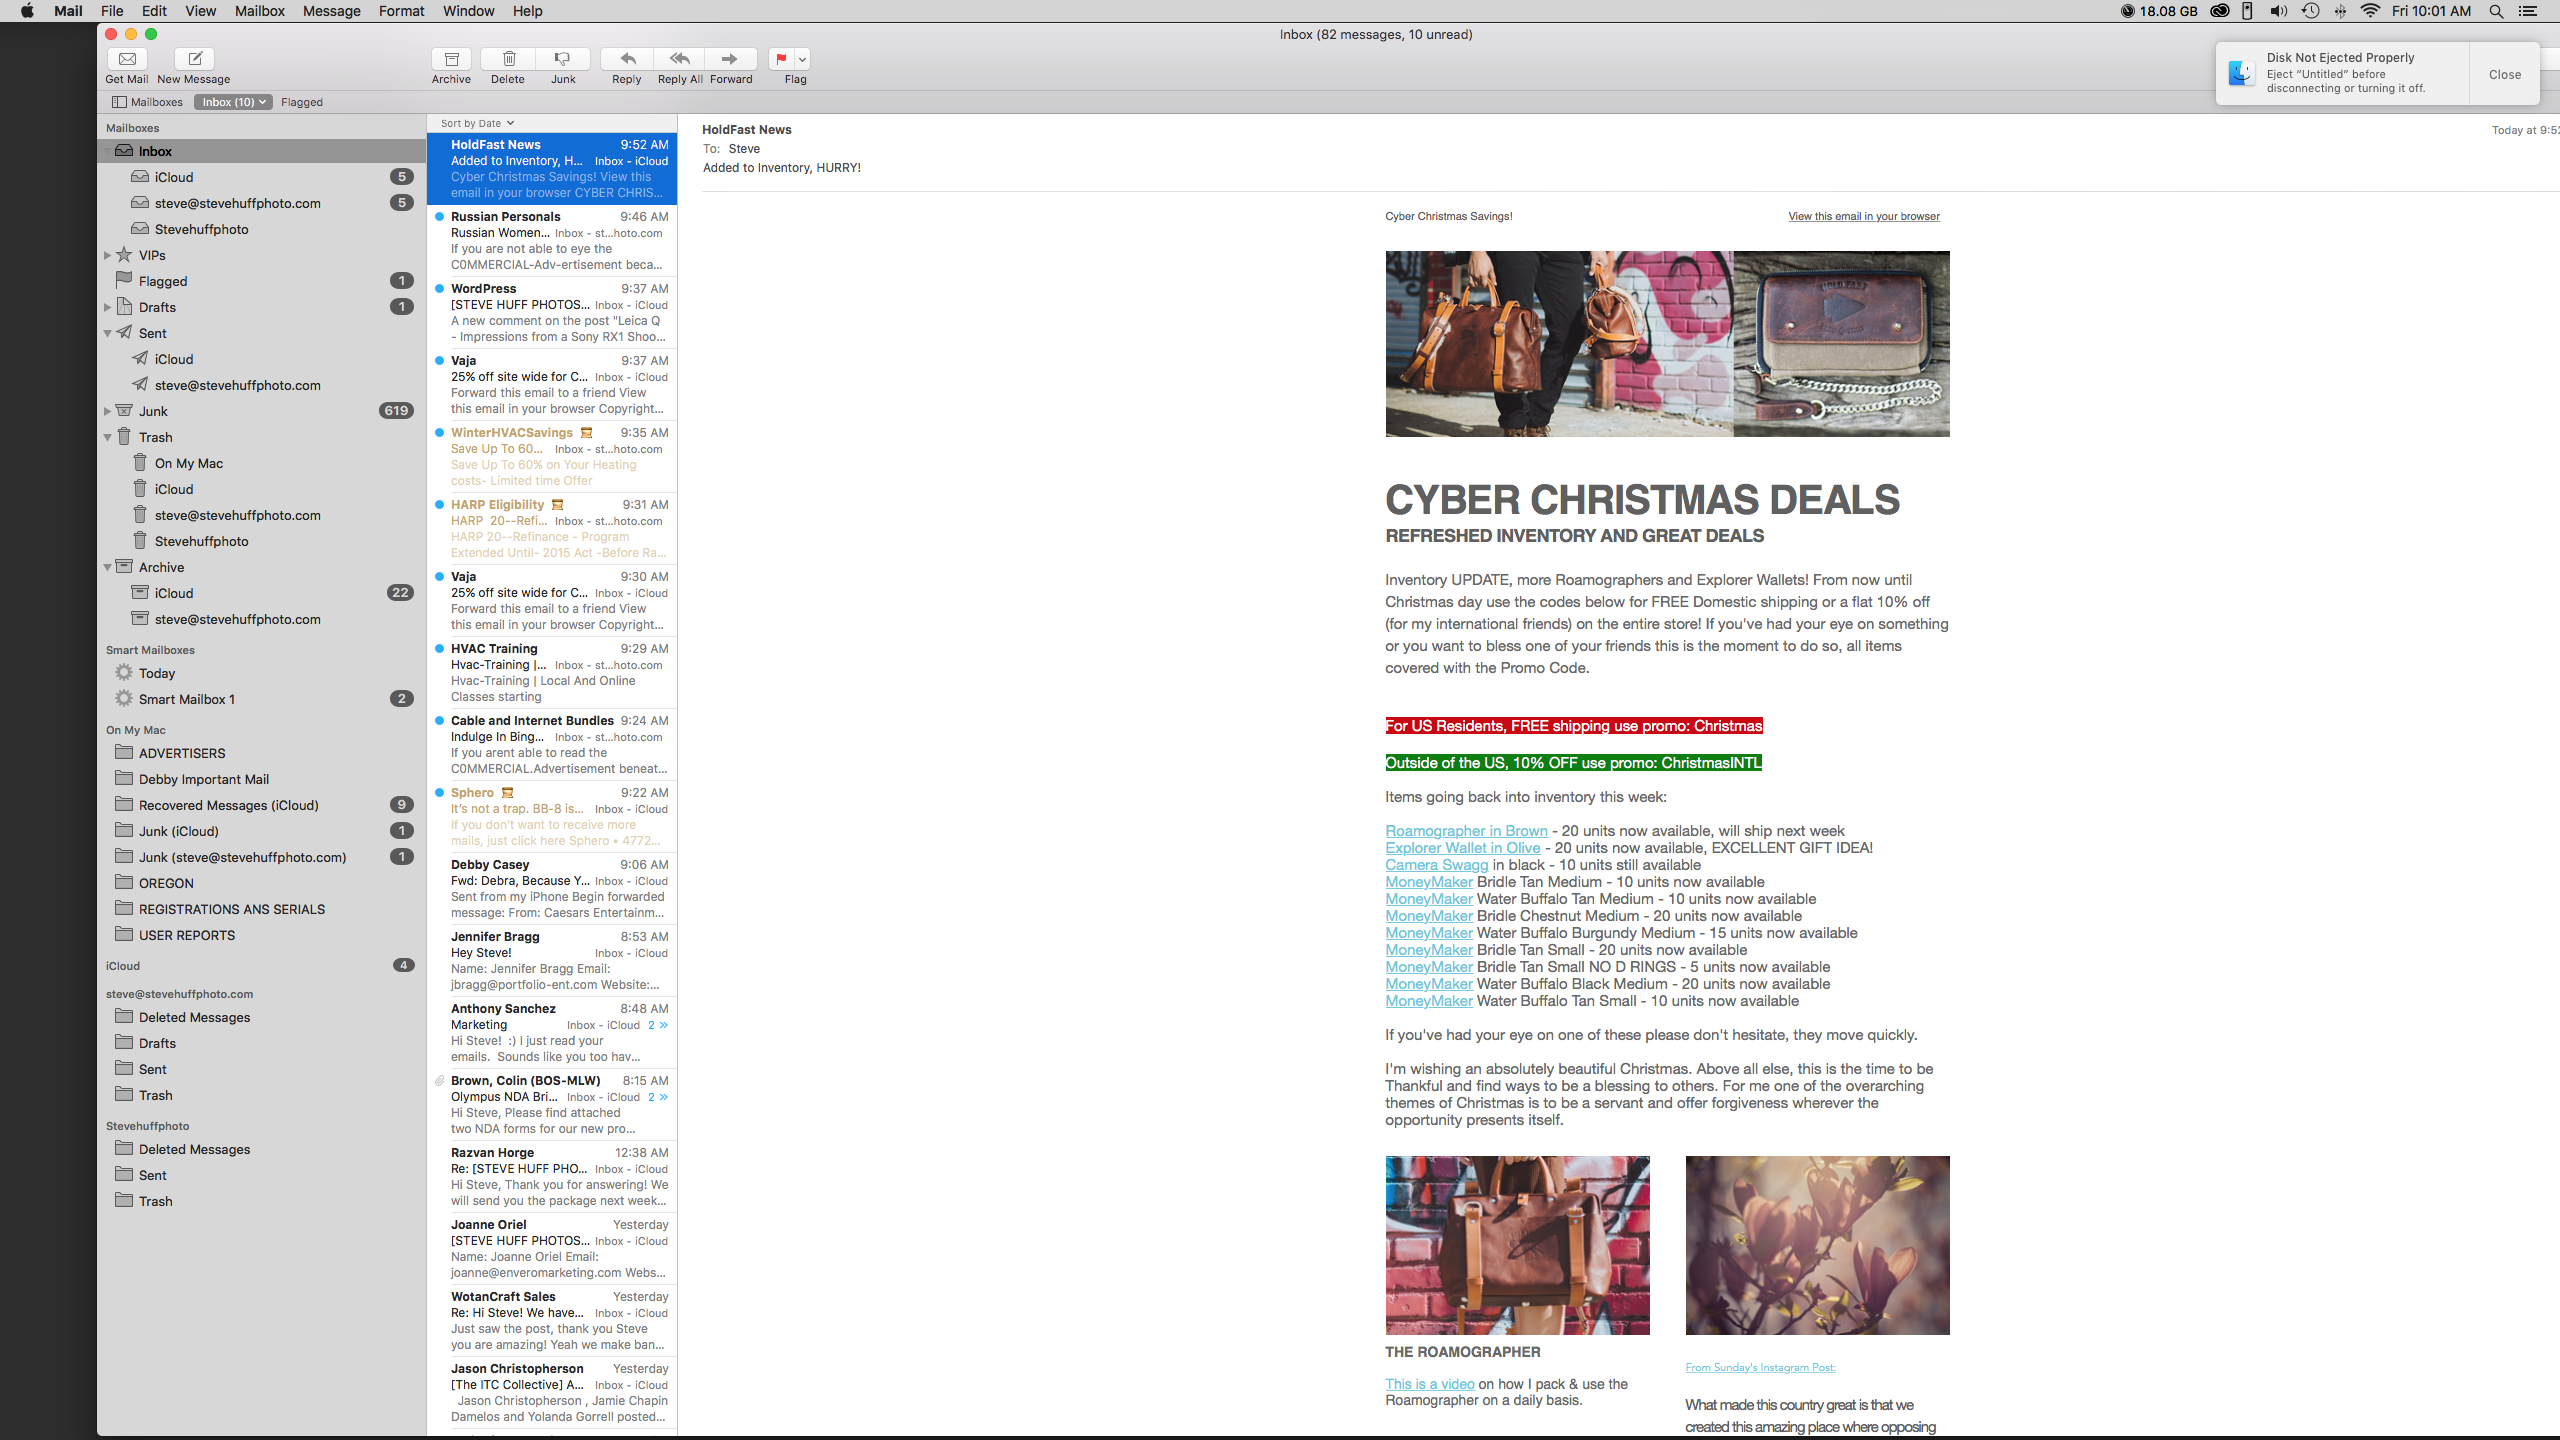
Task: Collapse the Inbox mailbox triangle
Action: click(107, 152)
